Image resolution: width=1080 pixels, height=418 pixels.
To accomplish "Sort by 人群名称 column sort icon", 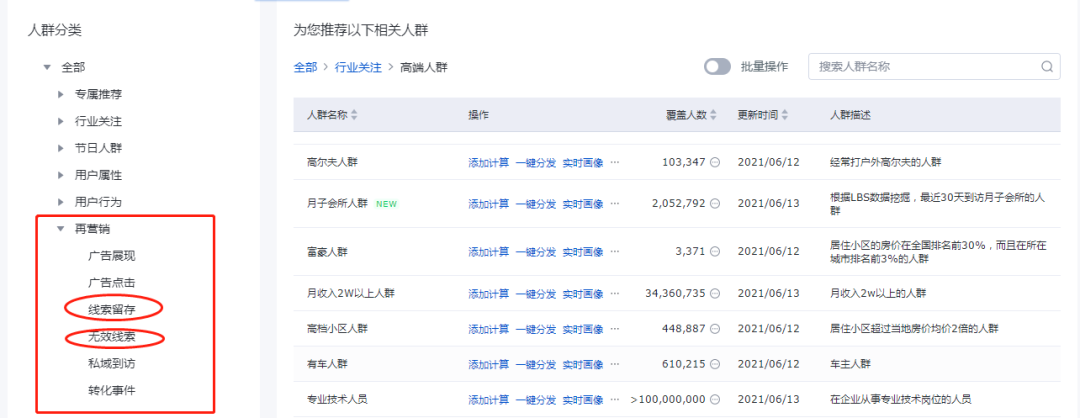I will (x=354, y=115).
